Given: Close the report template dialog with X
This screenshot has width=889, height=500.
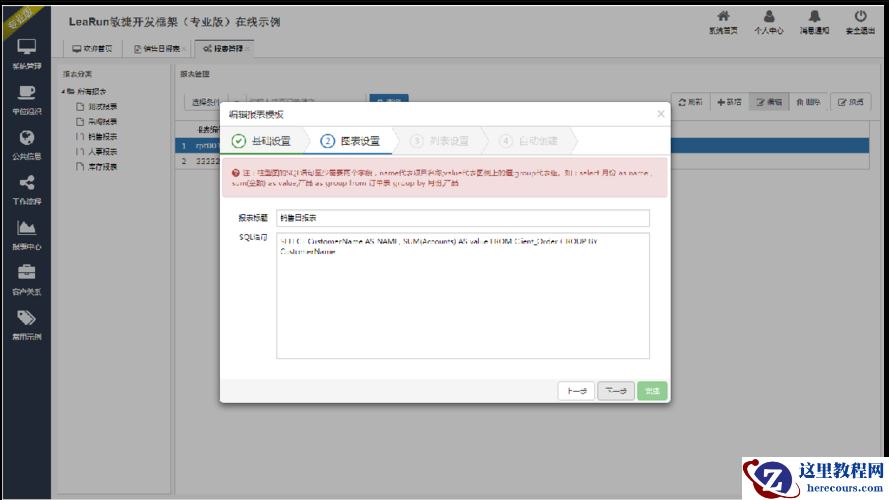Looking at the screenshot, I should click(x=661, y=114).
